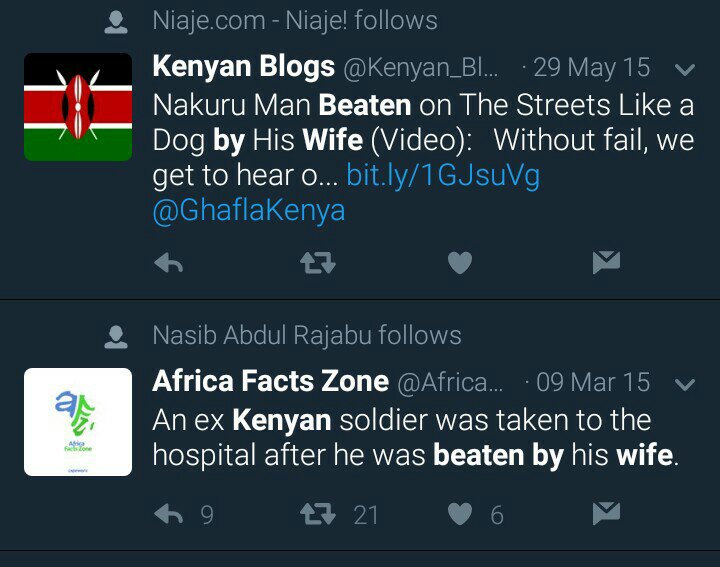Viewport: 720px width, 567px height.
Task: Click the person icon beside Niaje.com follows
Action: point(118,22)
